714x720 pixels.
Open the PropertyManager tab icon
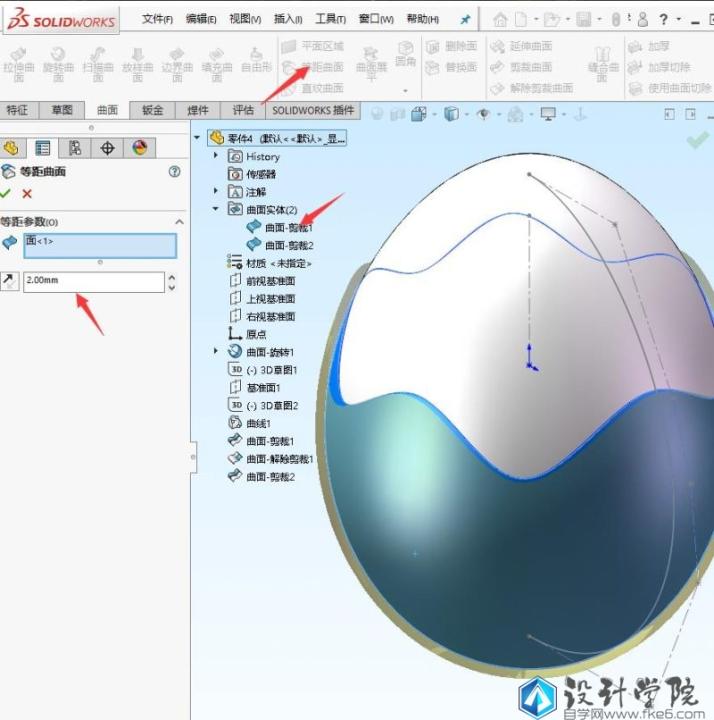pyautogui.click(x=43, y=148)
